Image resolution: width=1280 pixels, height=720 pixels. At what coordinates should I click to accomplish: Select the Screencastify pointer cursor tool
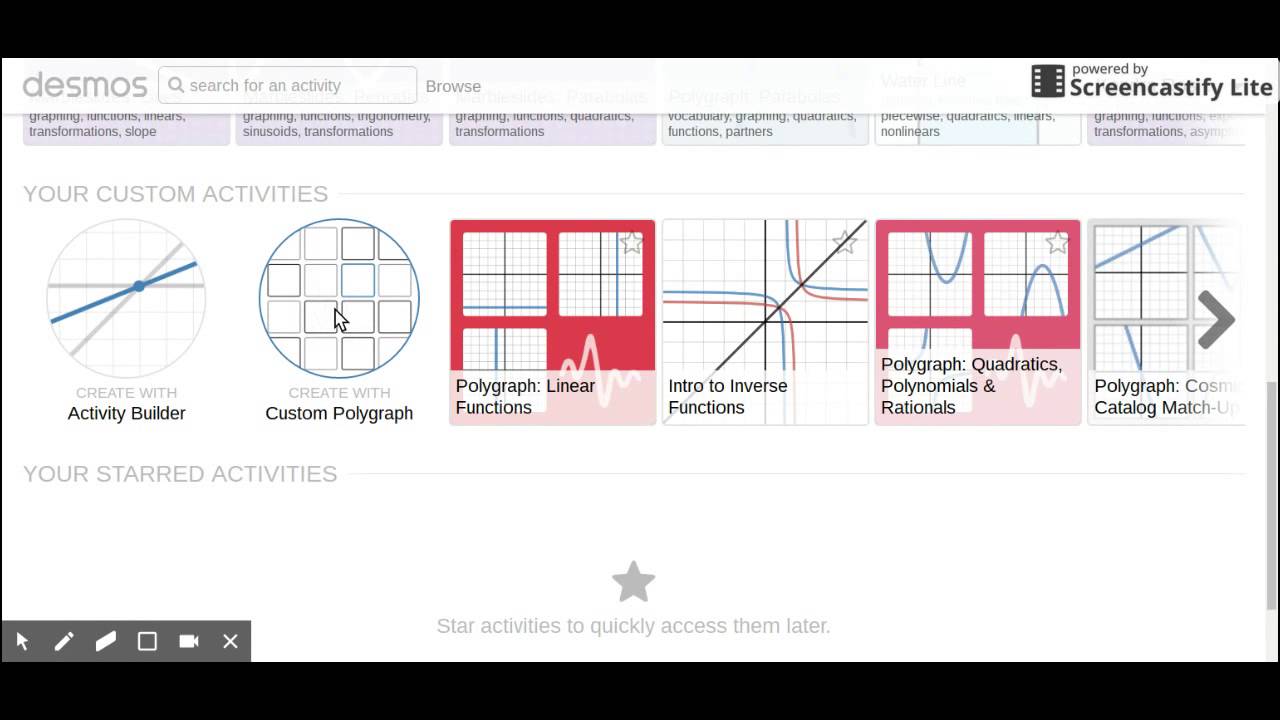coord(22,641)
